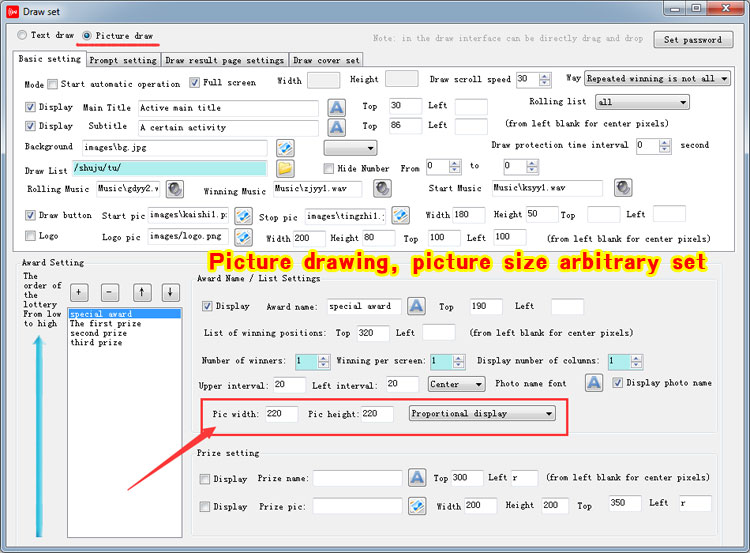
Task: Add award with plus button
Action: (x=81, y=292)
